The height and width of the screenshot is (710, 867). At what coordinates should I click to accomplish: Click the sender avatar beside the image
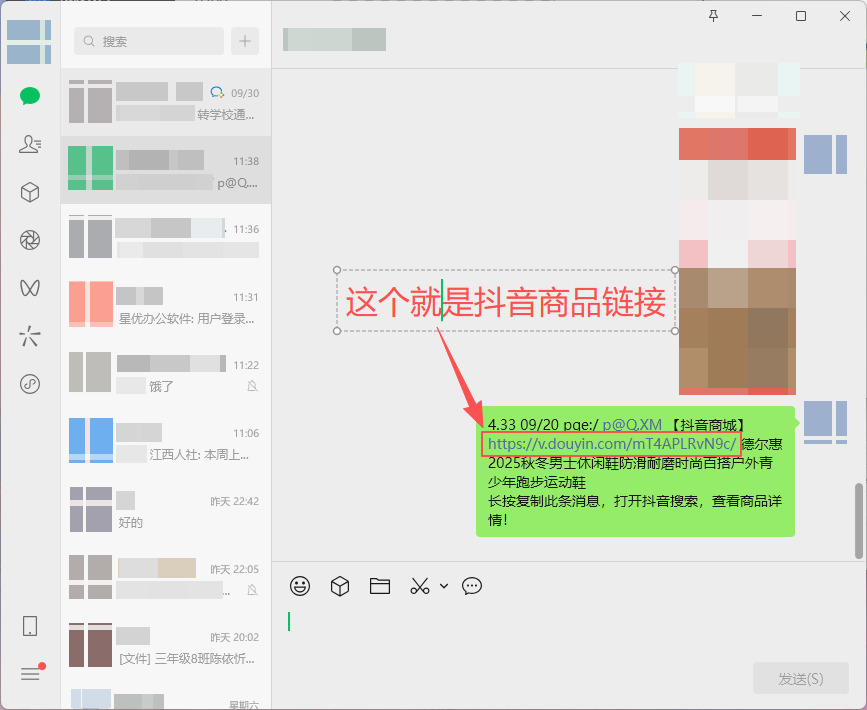825,154
